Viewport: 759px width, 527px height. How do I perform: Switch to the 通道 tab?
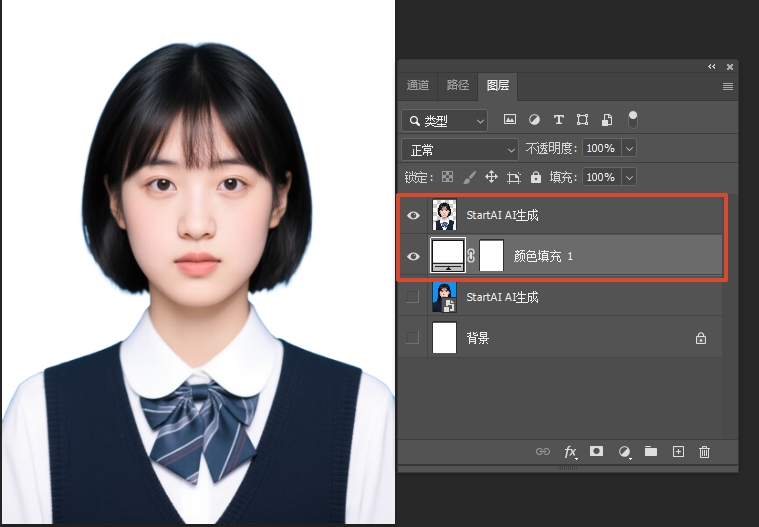tap(418, 86)
